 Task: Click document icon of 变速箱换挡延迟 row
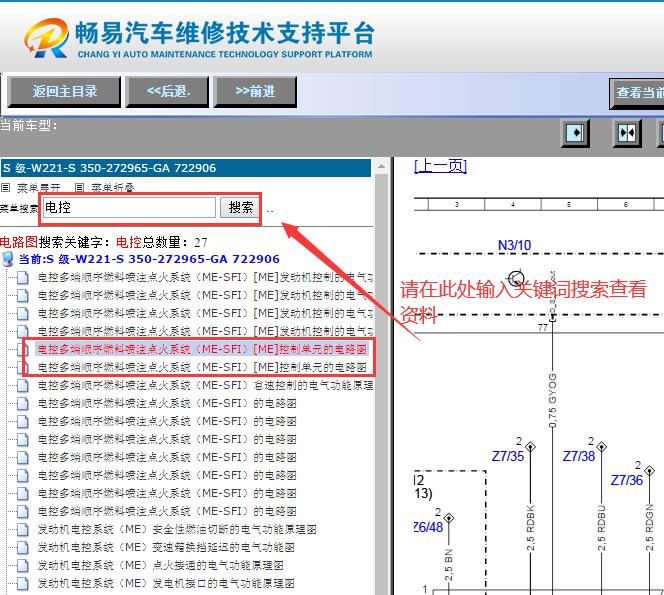tap(23, 547)
